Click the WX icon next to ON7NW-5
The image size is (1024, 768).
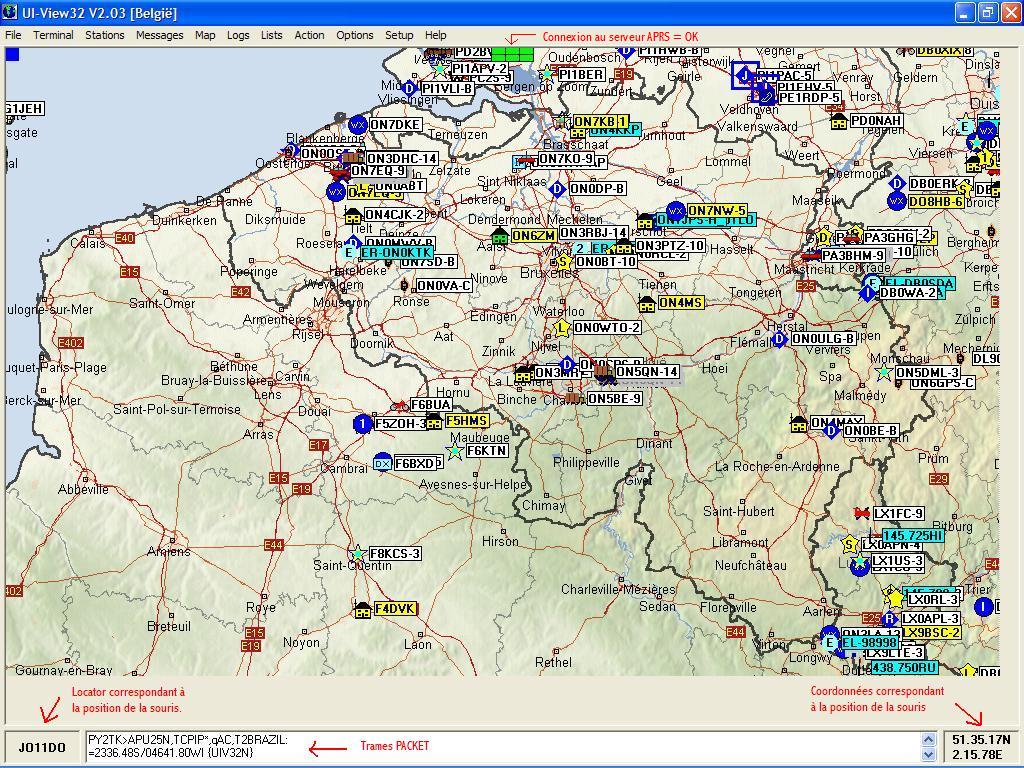[676, 210]
